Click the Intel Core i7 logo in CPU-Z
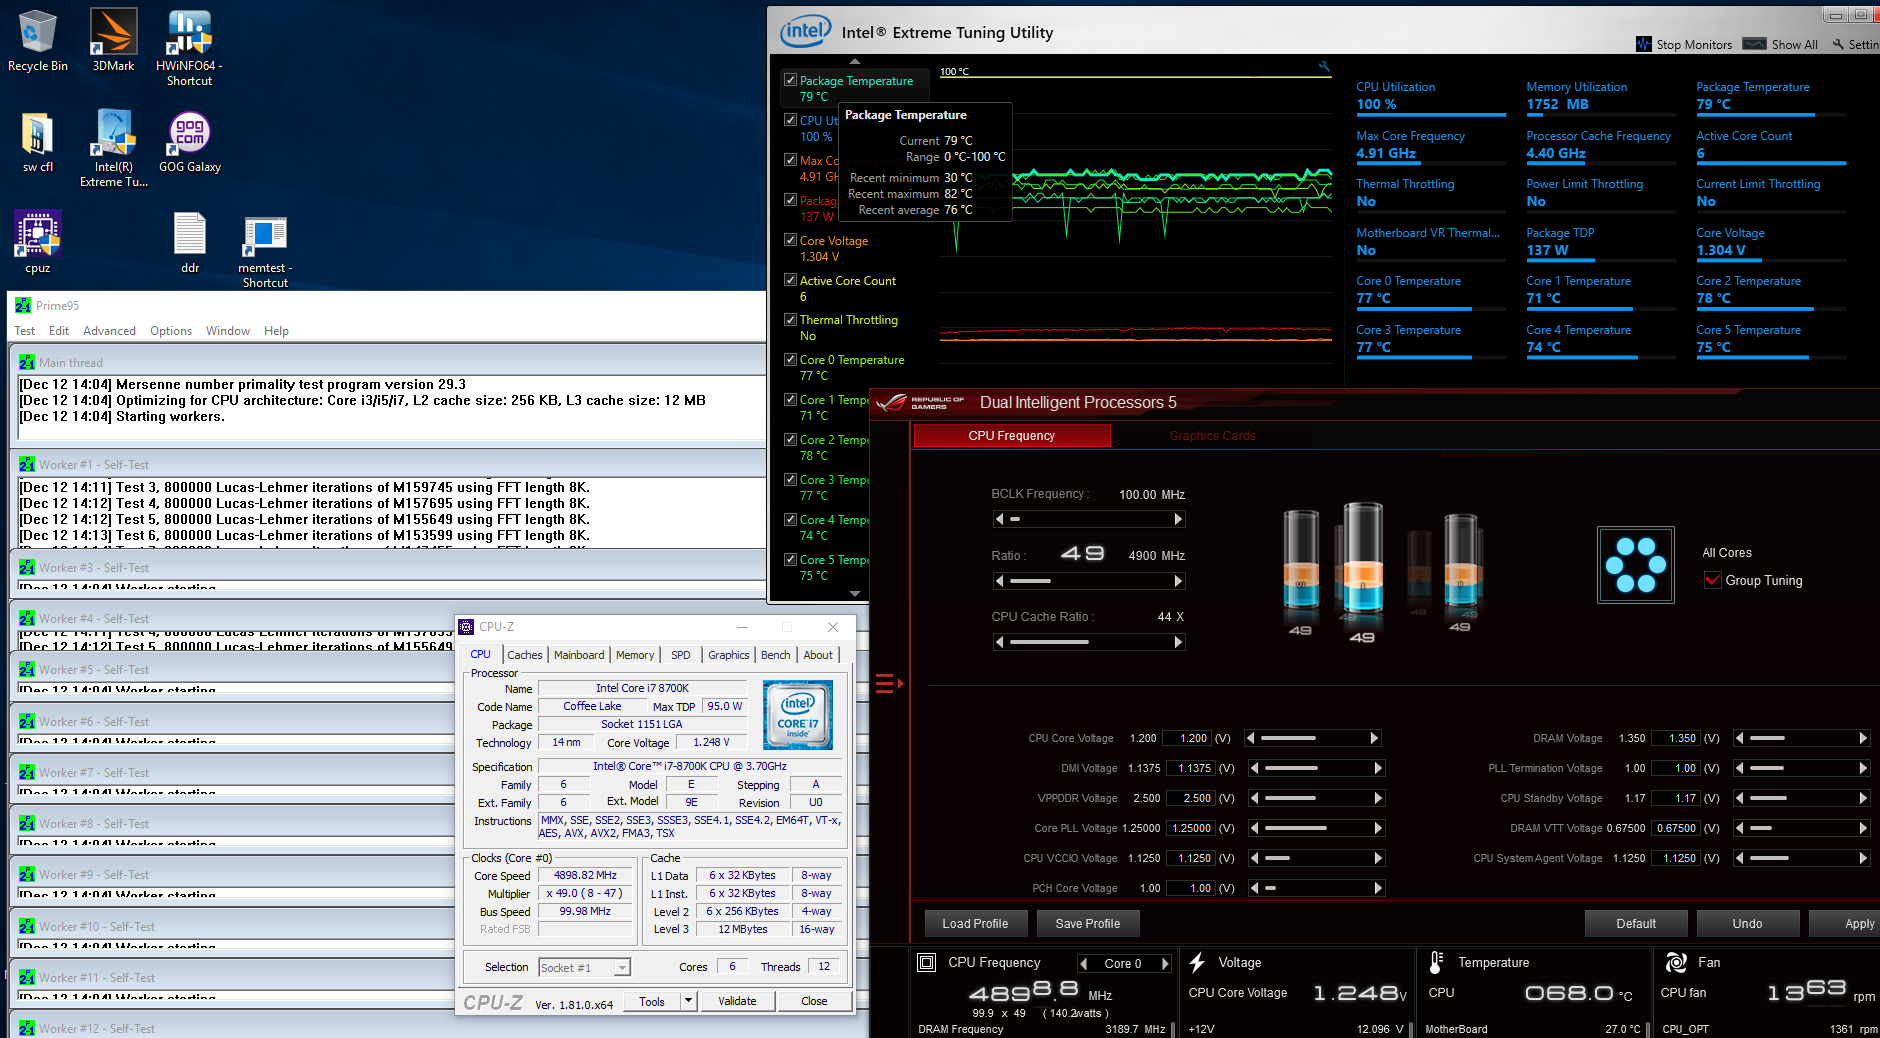This screenshot has height=1038, width=1880. coord(797,715)
